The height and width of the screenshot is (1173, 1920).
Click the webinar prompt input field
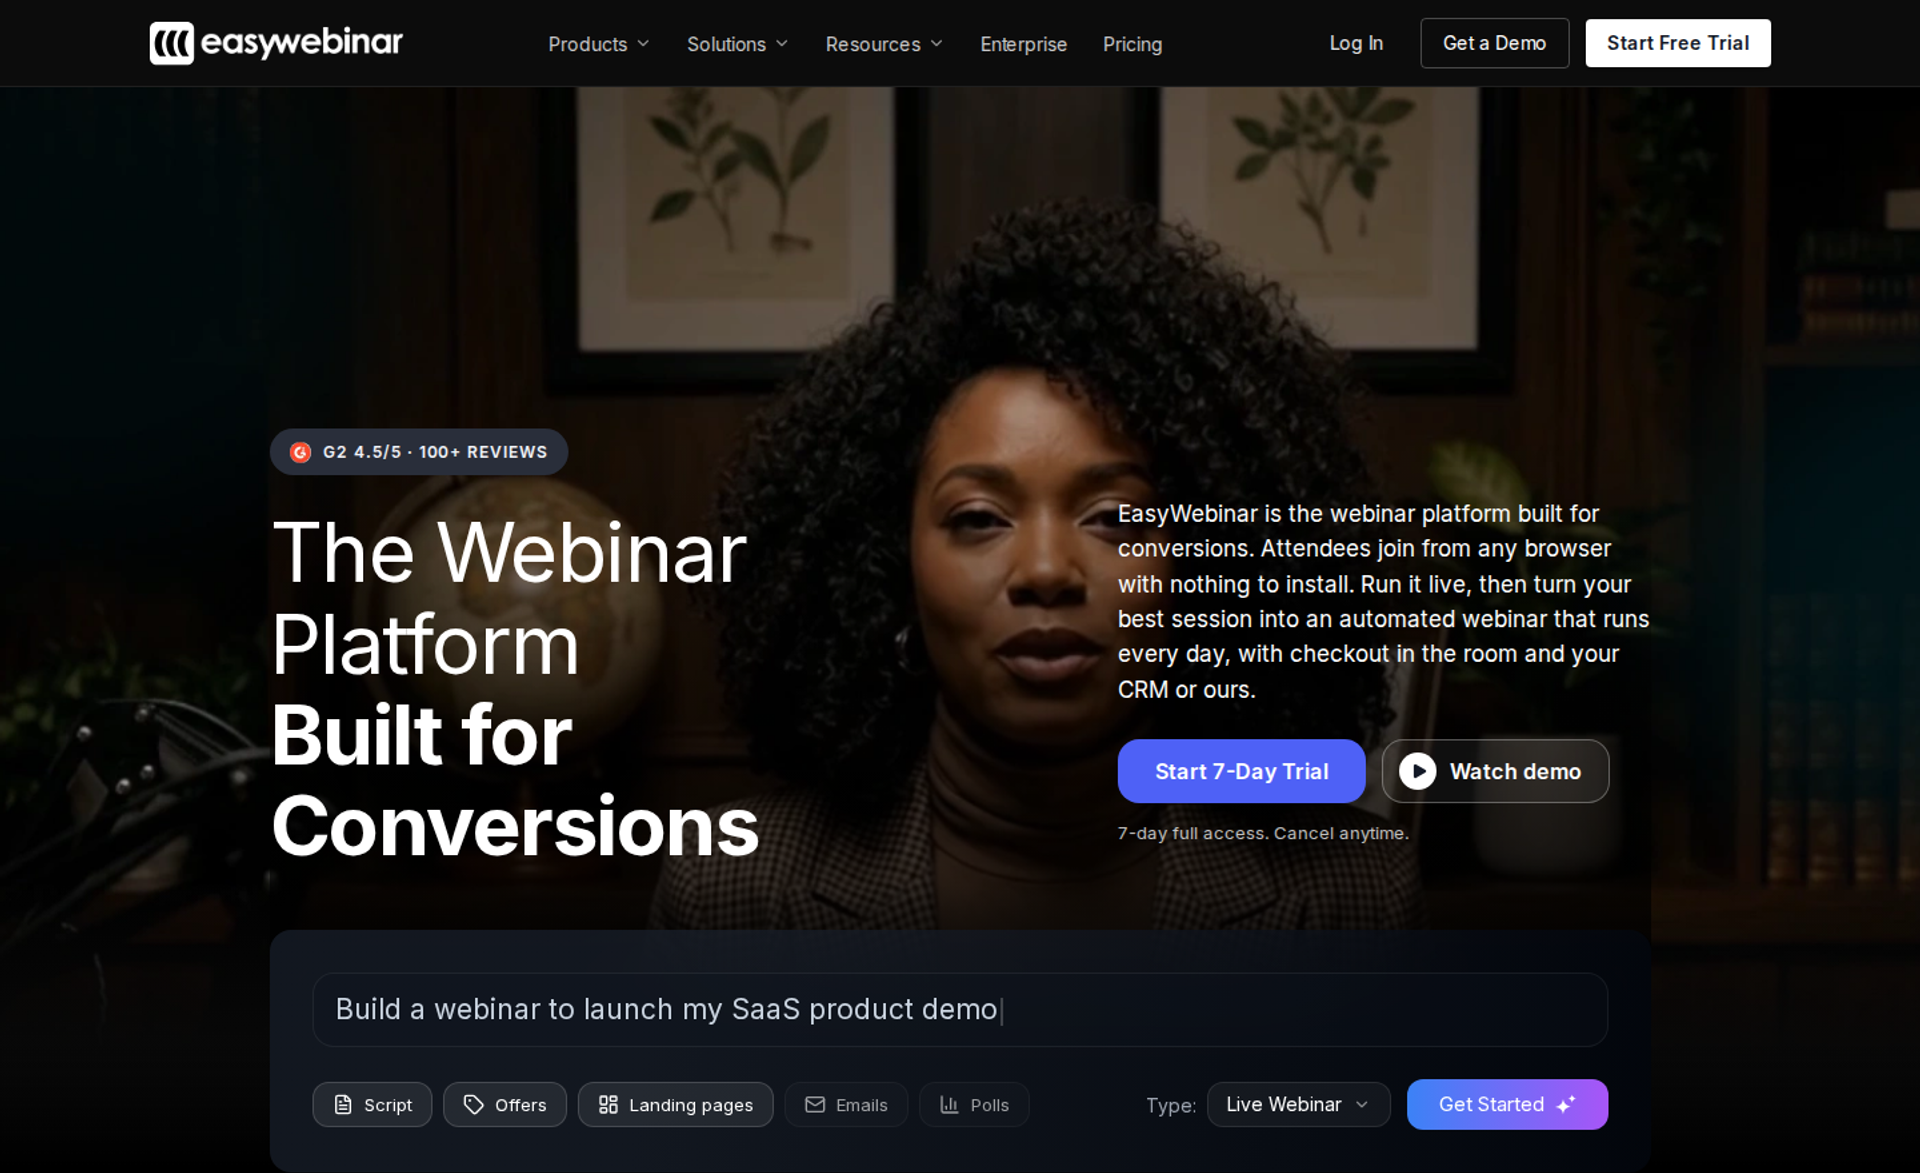coord(960,1010)
